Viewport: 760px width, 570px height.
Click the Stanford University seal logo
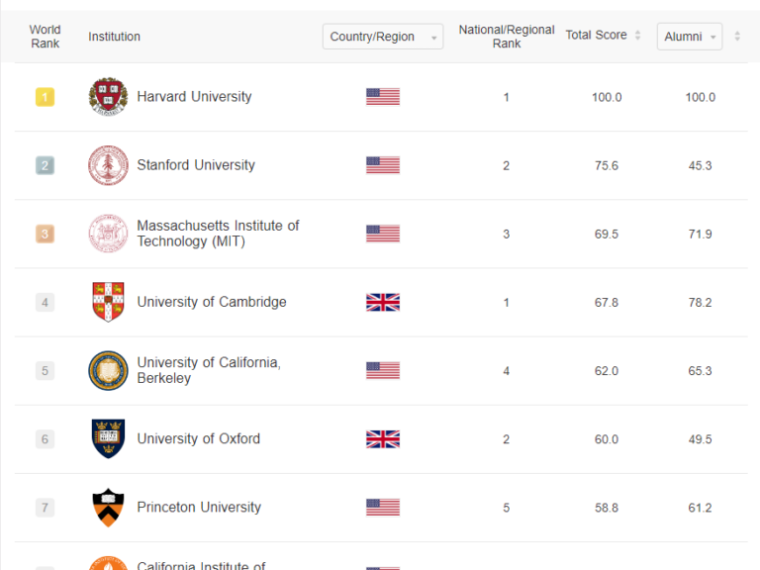coord(108,165)
